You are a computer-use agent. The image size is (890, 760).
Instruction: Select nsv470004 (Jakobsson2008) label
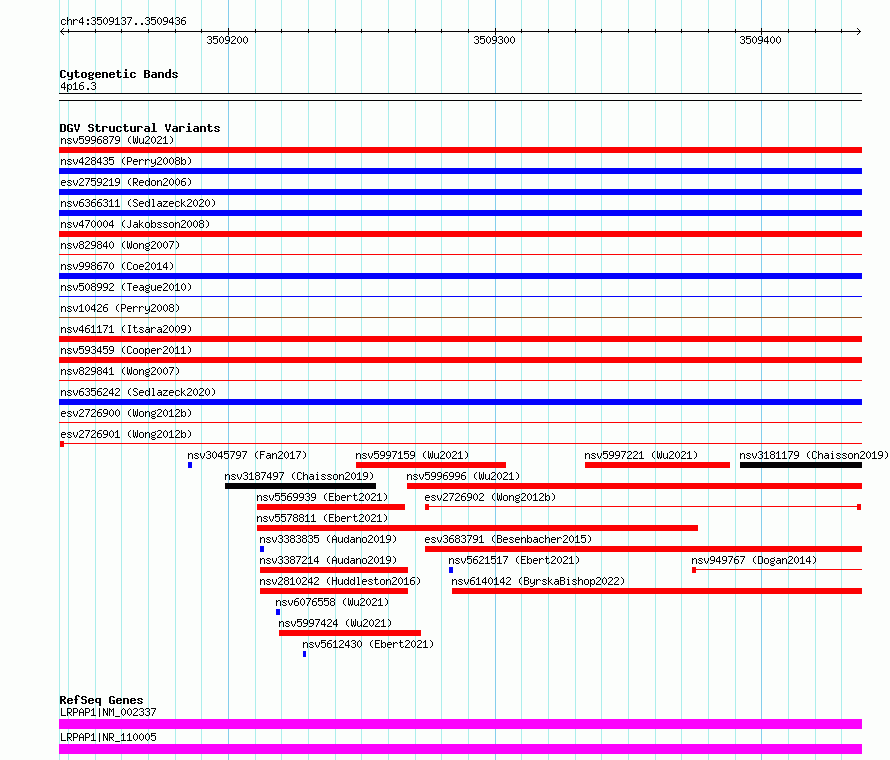[135, 224]
